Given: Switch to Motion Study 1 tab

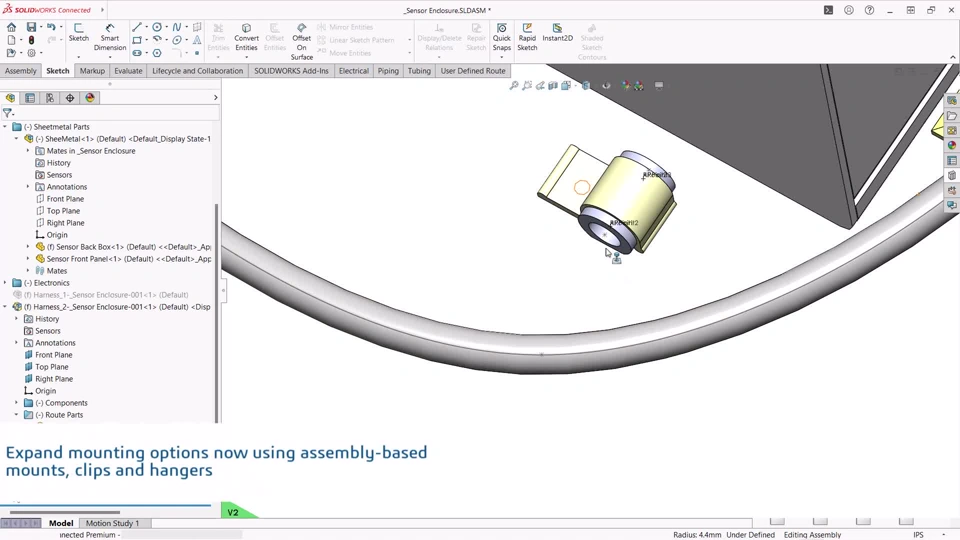Looking at the screenshot, I should [x=113, y=523].
